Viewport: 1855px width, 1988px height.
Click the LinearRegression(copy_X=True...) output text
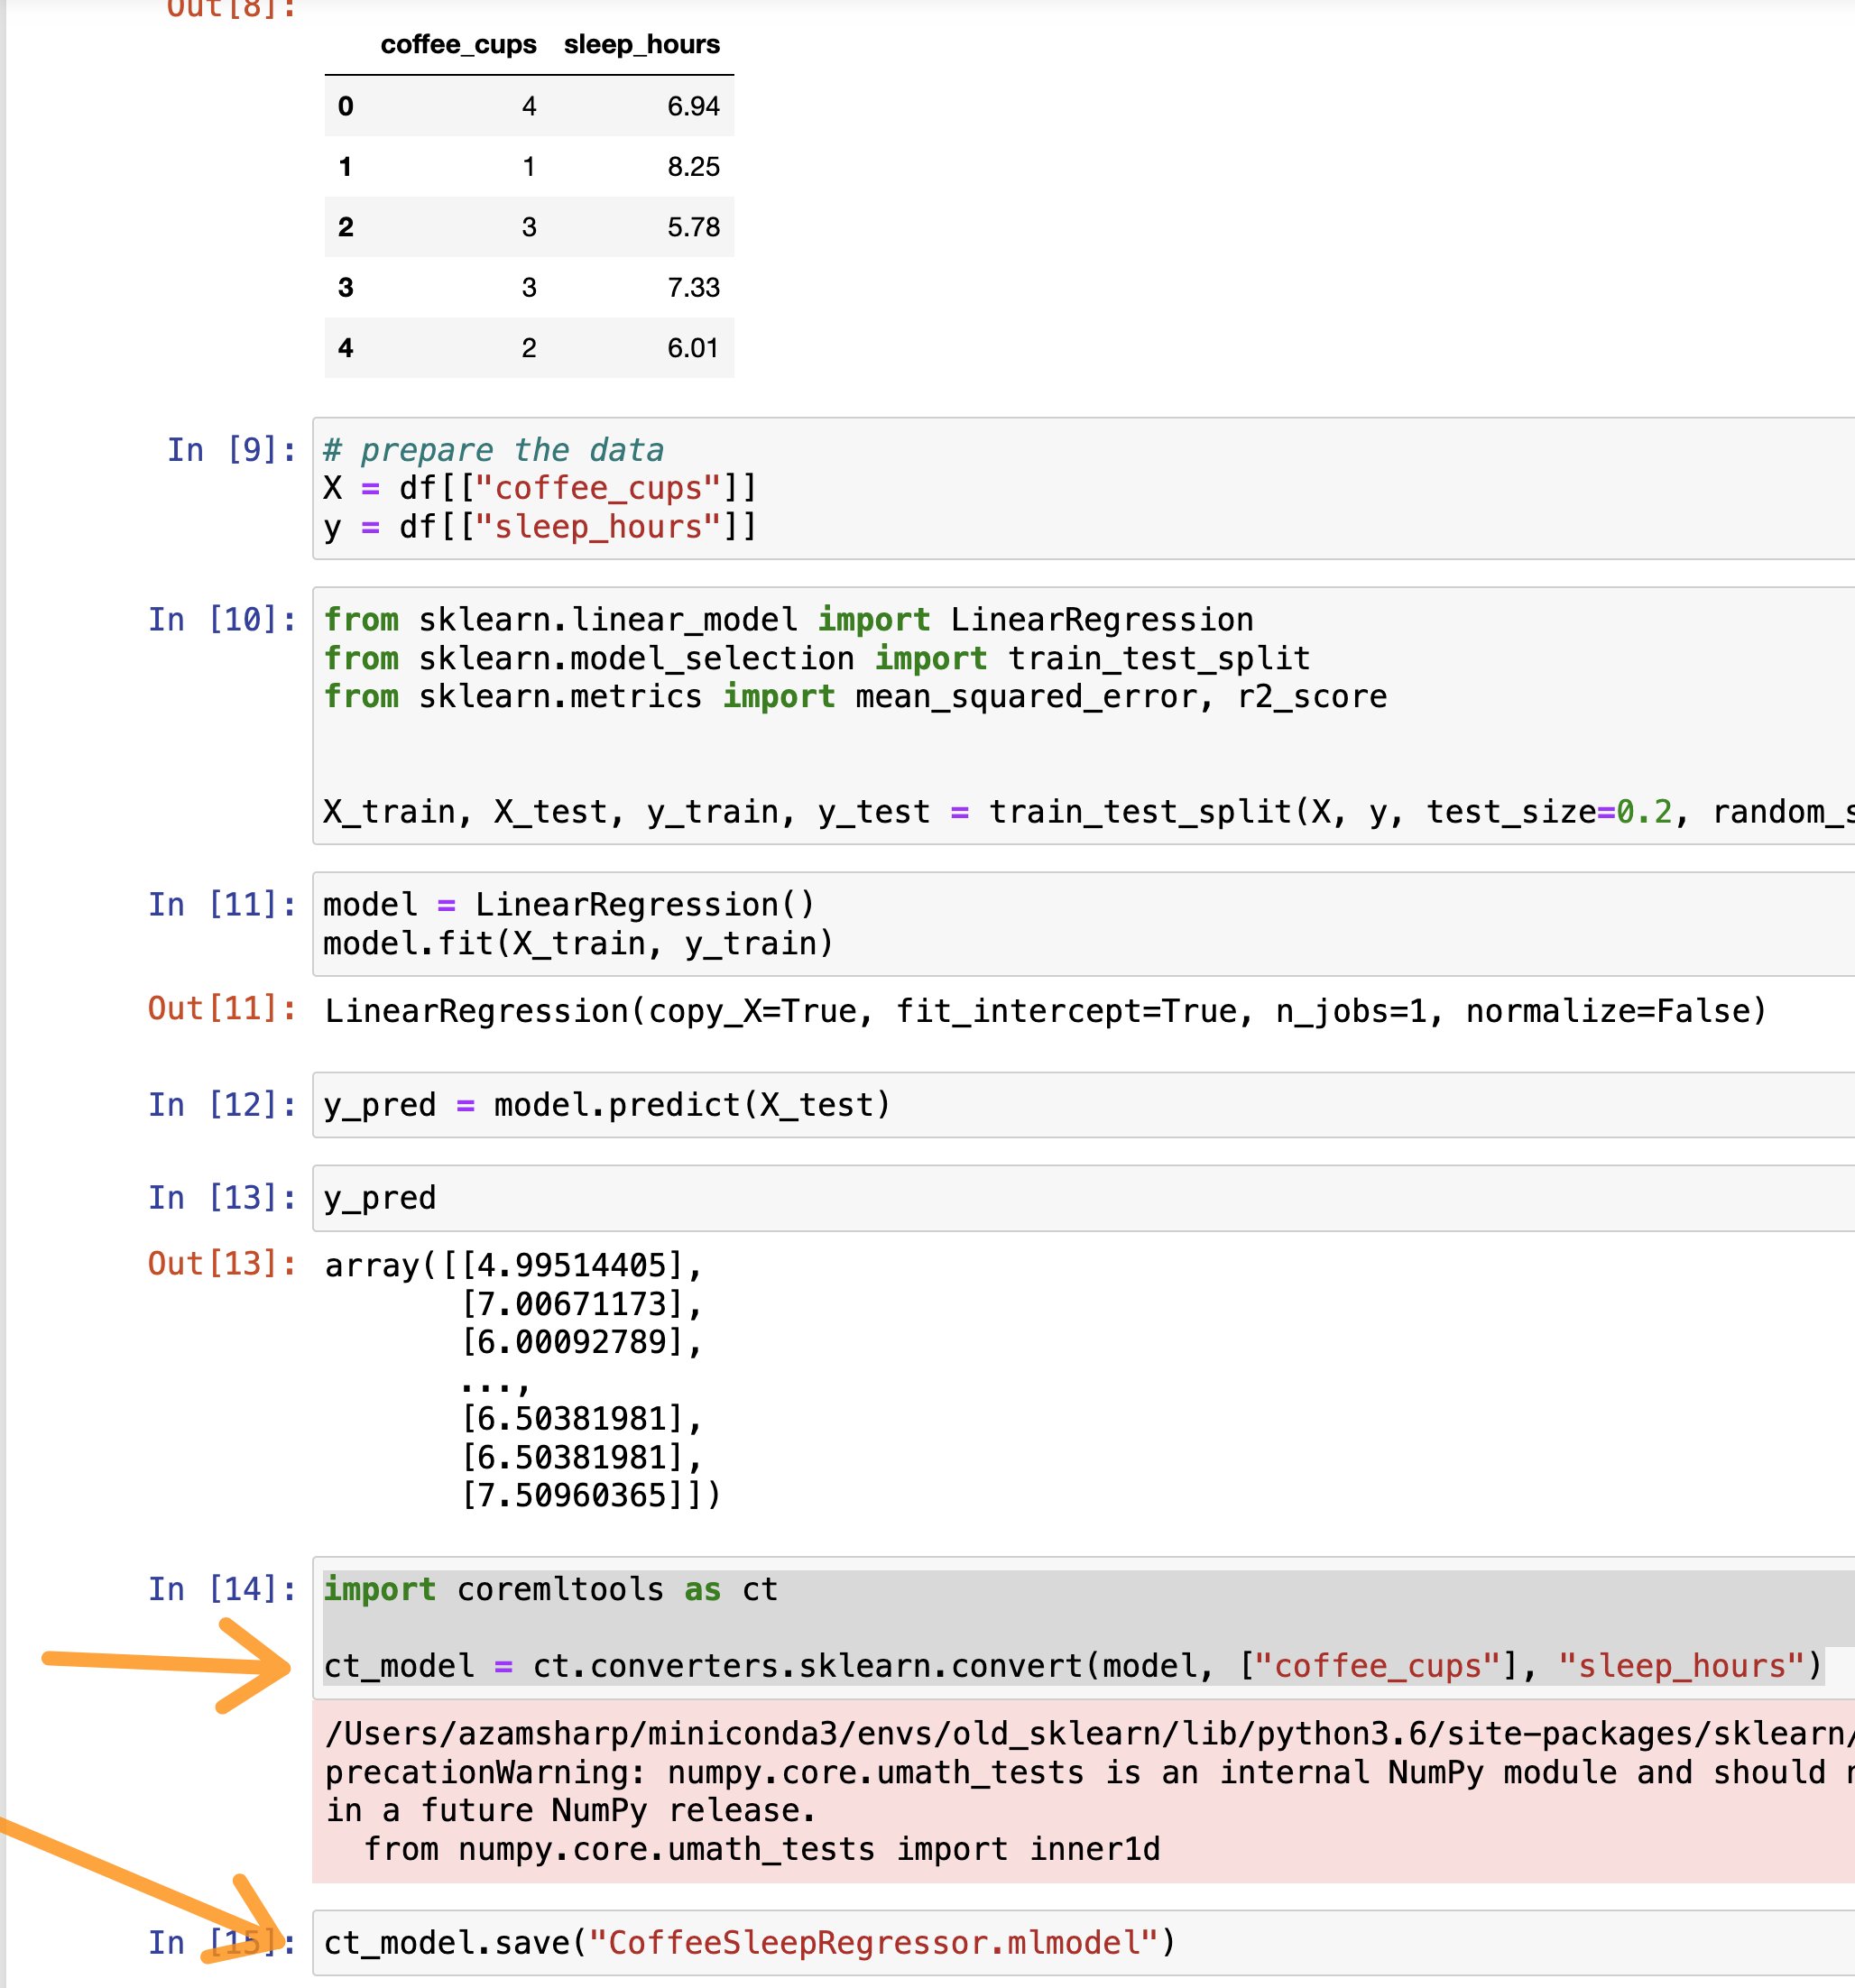(x=1045, y=1011)
